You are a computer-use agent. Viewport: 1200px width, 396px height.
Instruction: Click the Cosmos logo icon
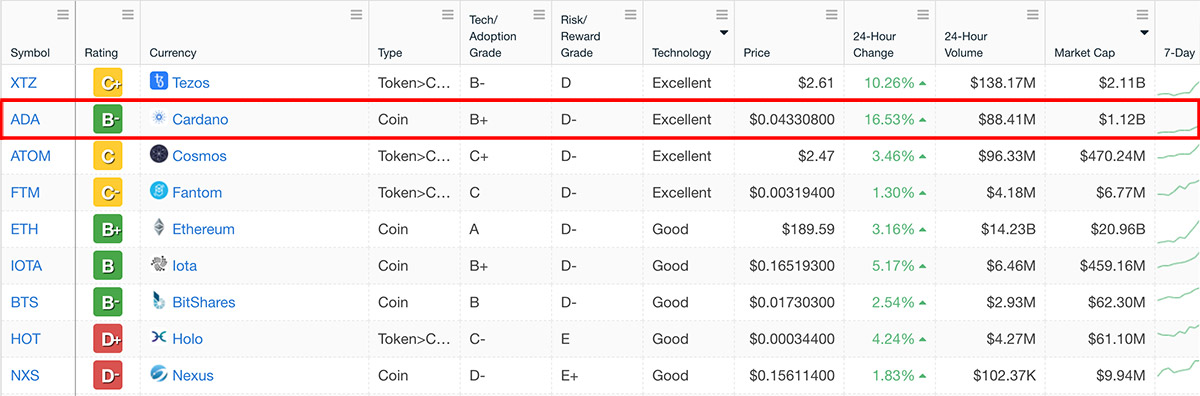pyautogui.click(x=158, y=155)
